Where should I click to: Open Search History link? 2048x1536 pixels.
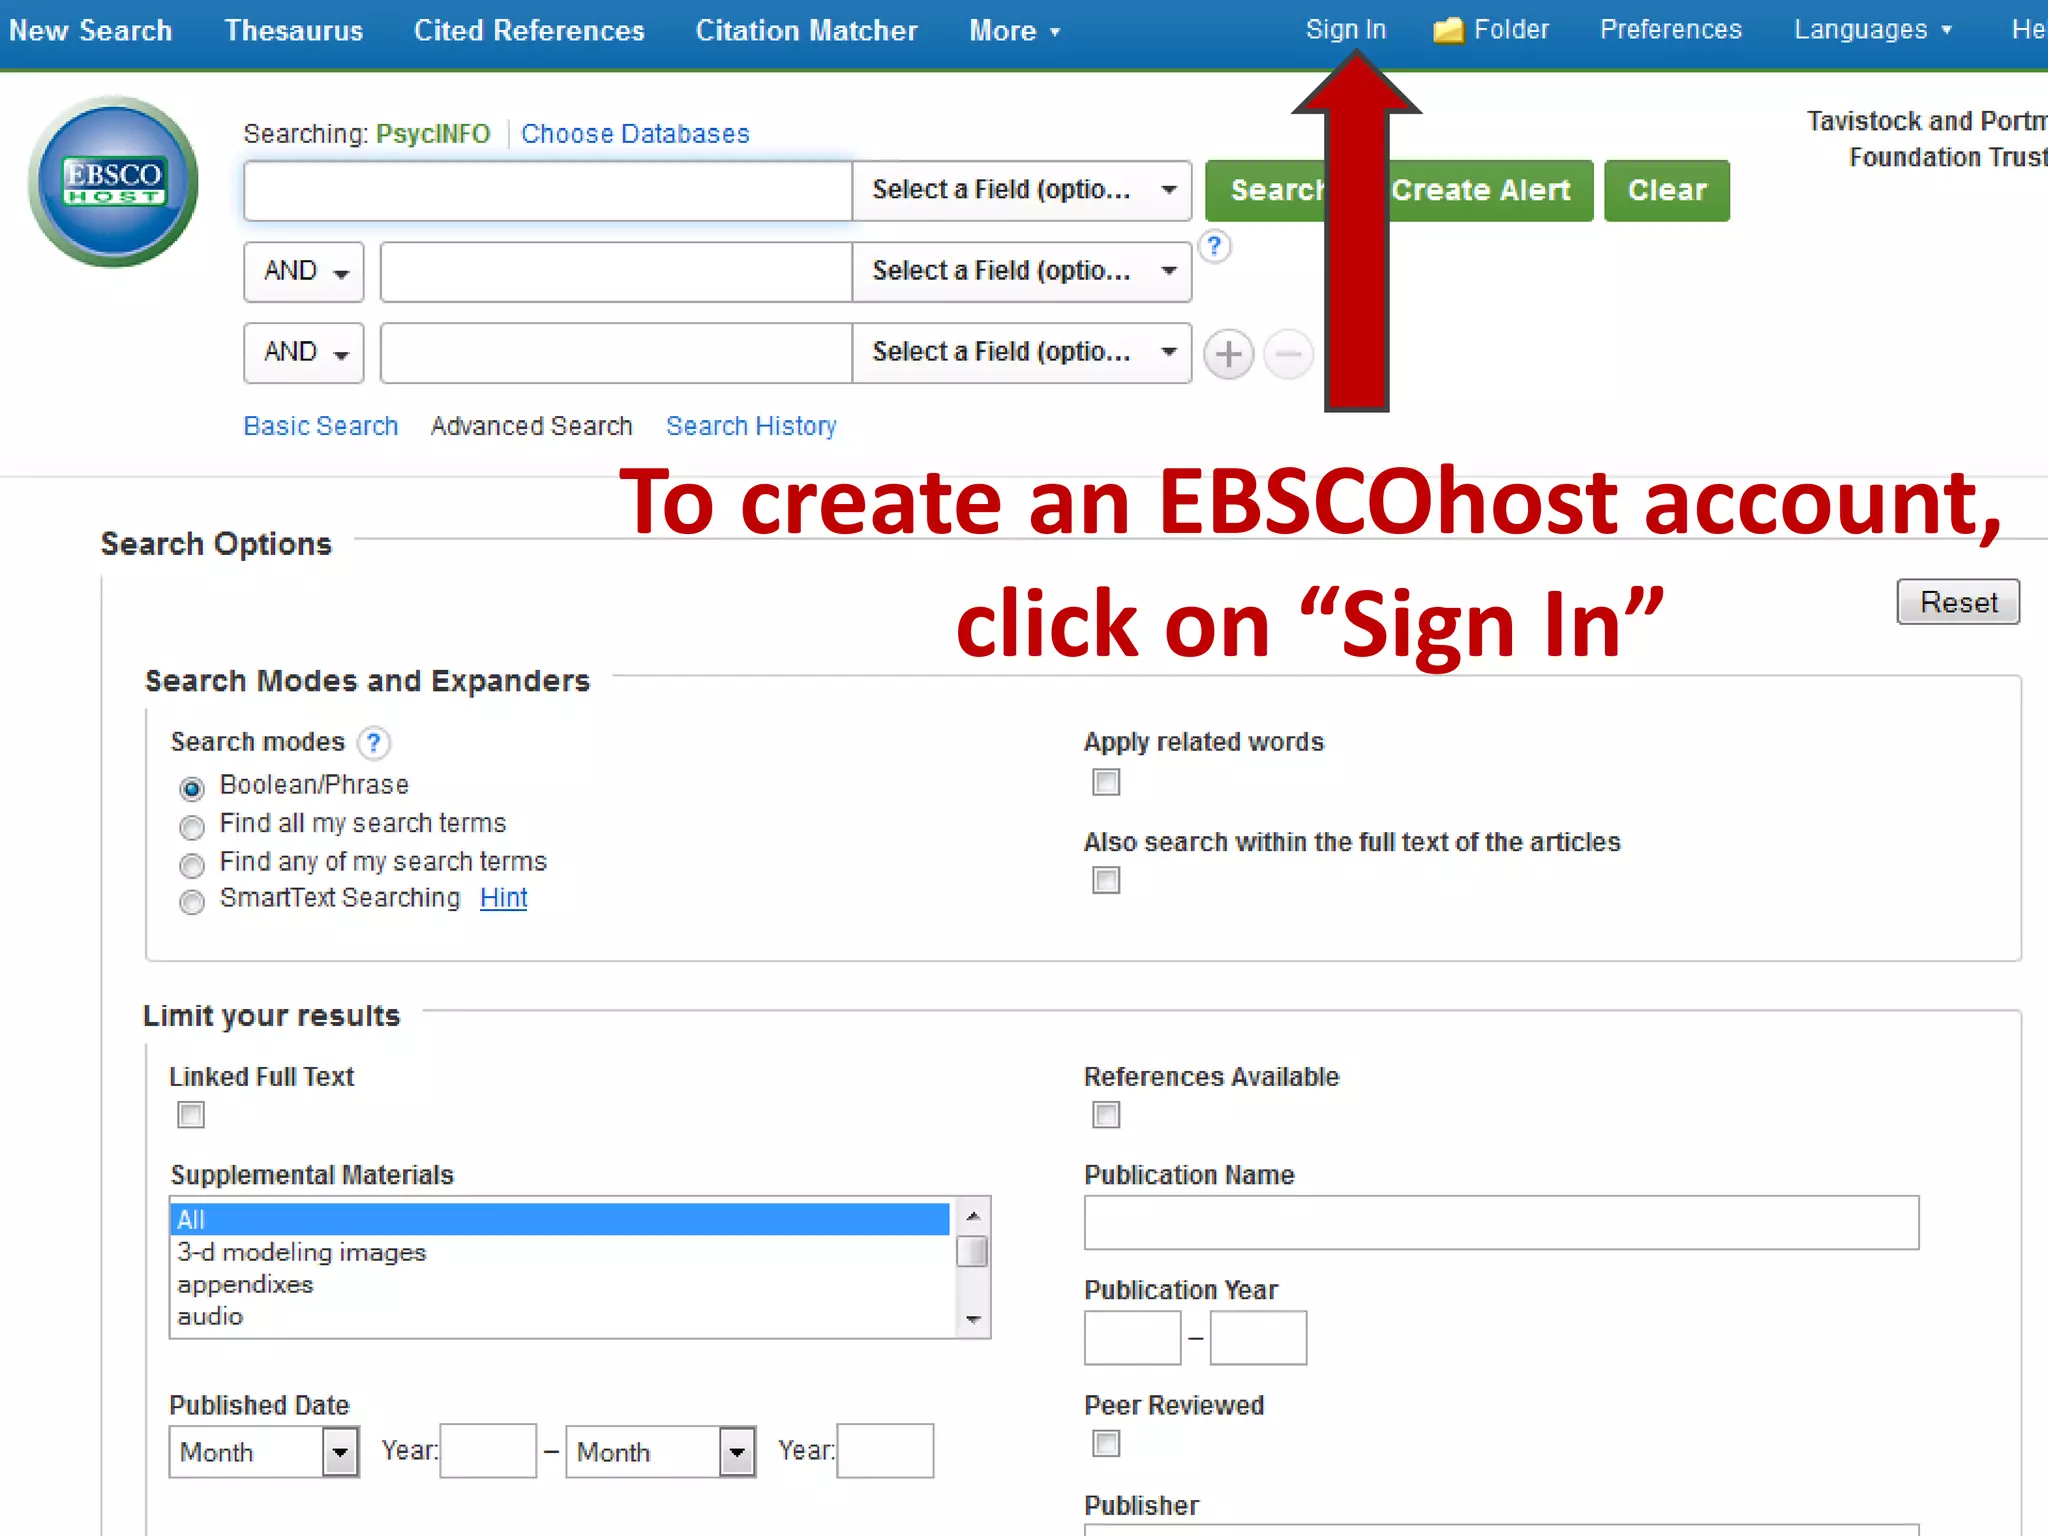click(x=751, y=426)
